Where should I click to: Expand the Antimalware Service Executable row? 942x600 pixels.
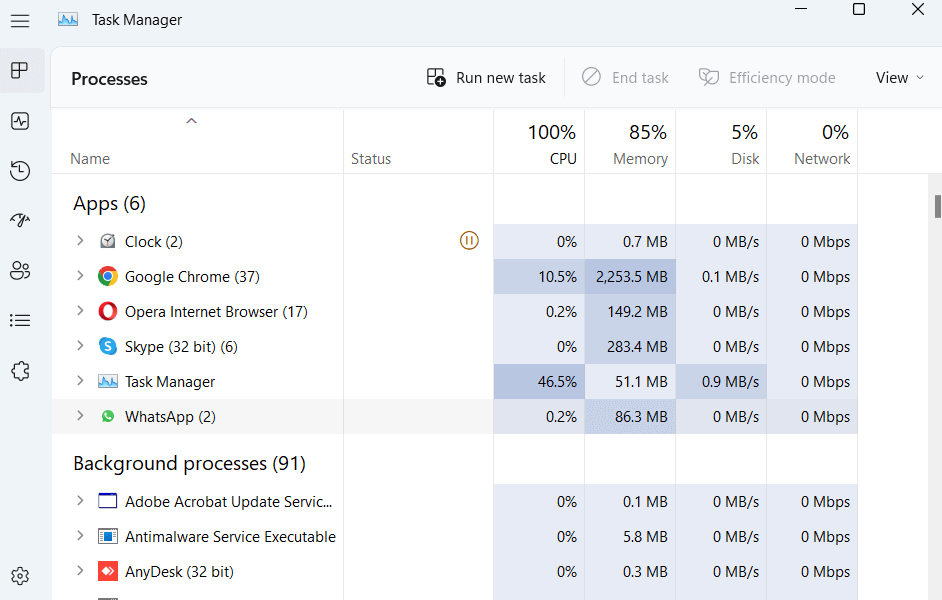80,535
